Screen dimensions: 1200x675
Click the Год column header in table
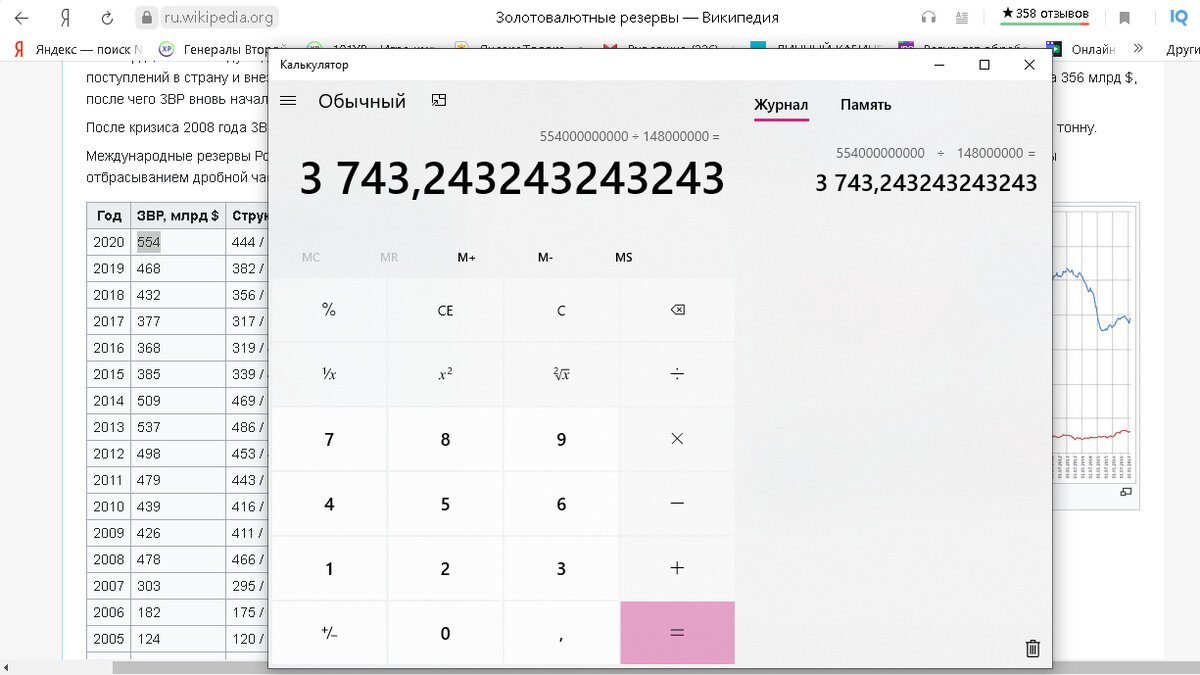109,215
